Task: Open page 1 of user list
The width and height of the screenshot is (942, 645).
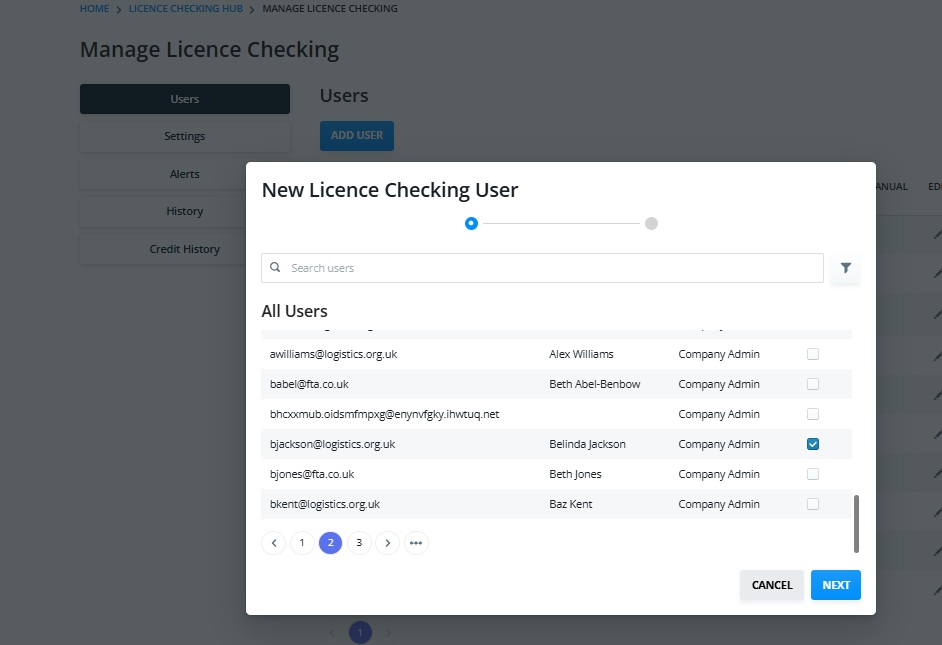Action: click(x=302, y=543)
